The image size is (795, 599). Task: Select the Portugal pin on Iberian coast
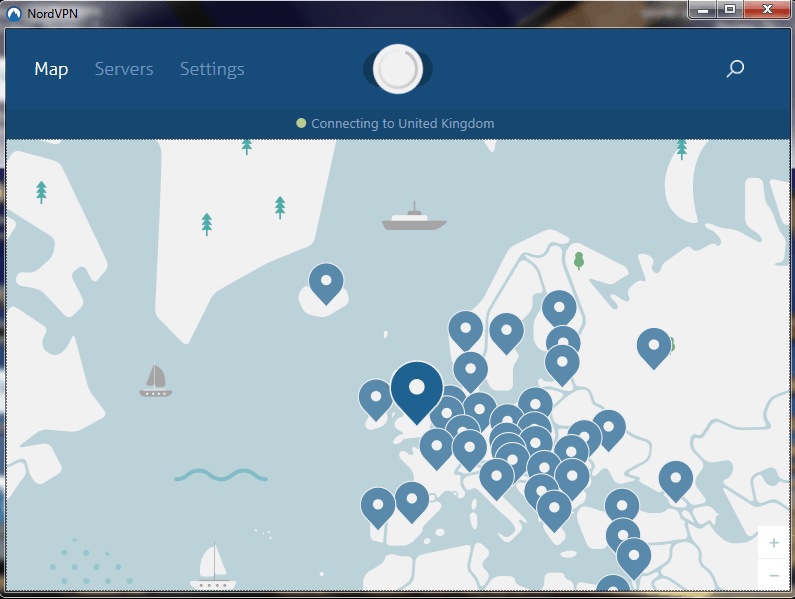coord(377,505)
